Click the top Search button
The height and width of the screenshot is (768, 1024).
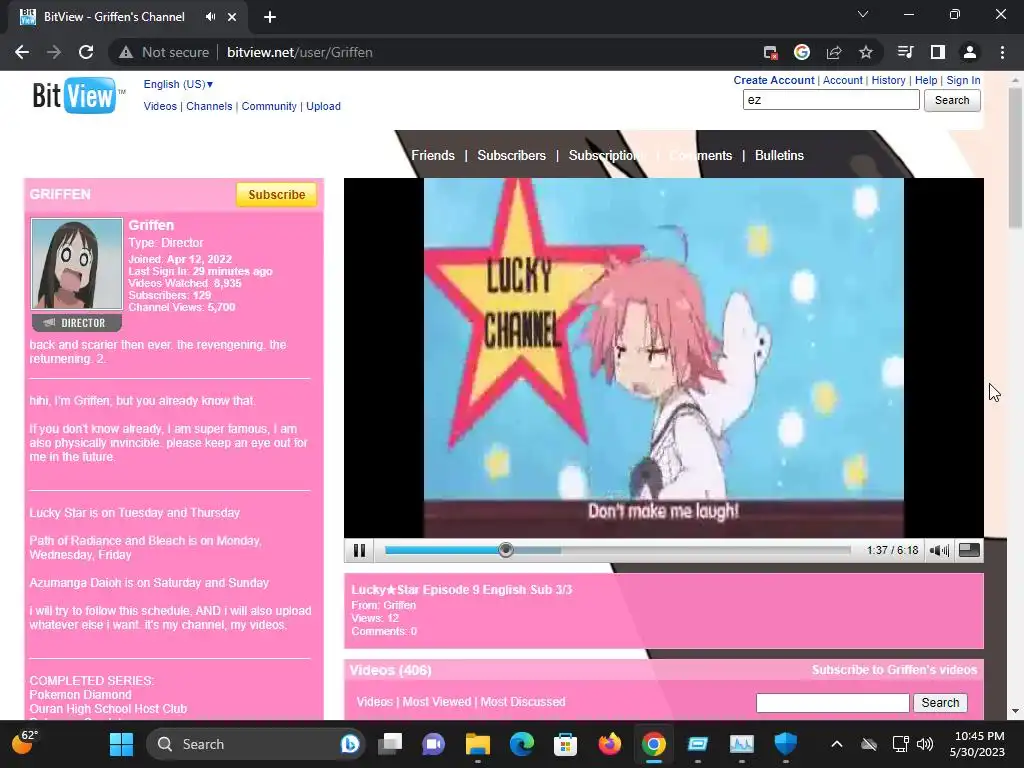[952, 100]
